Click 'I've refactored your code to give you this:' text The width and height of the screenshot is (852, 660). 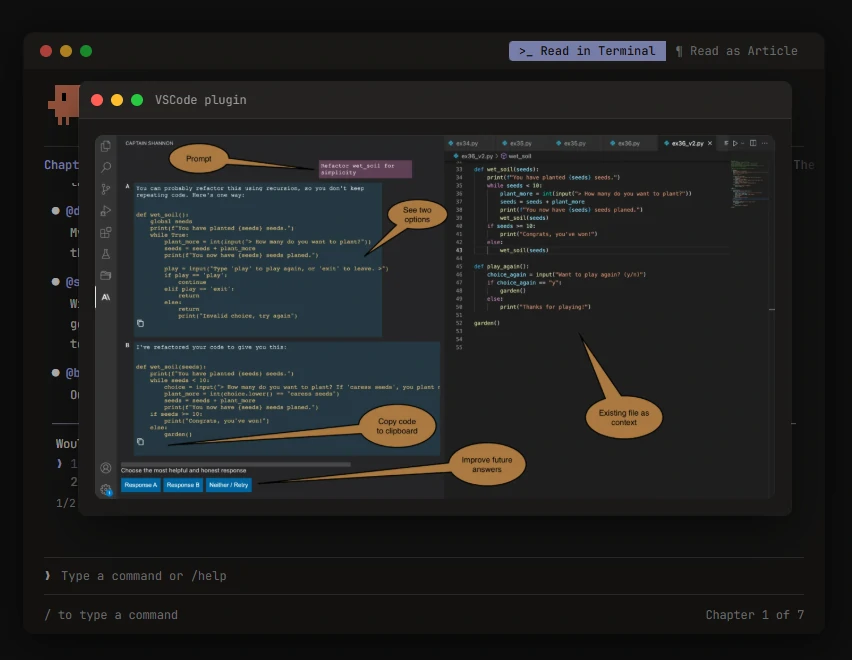(211, 347)
